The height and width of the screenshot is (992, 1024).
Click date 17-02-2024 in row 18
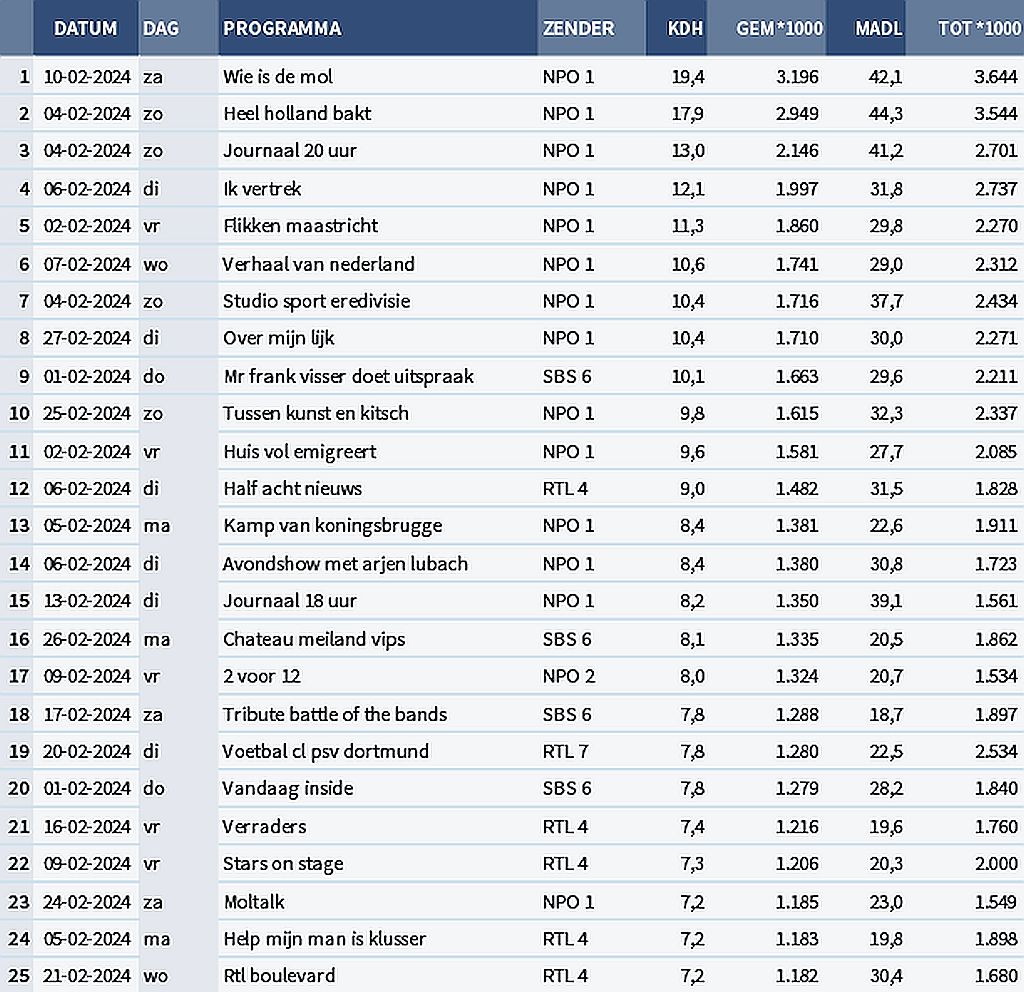(87, 714)
